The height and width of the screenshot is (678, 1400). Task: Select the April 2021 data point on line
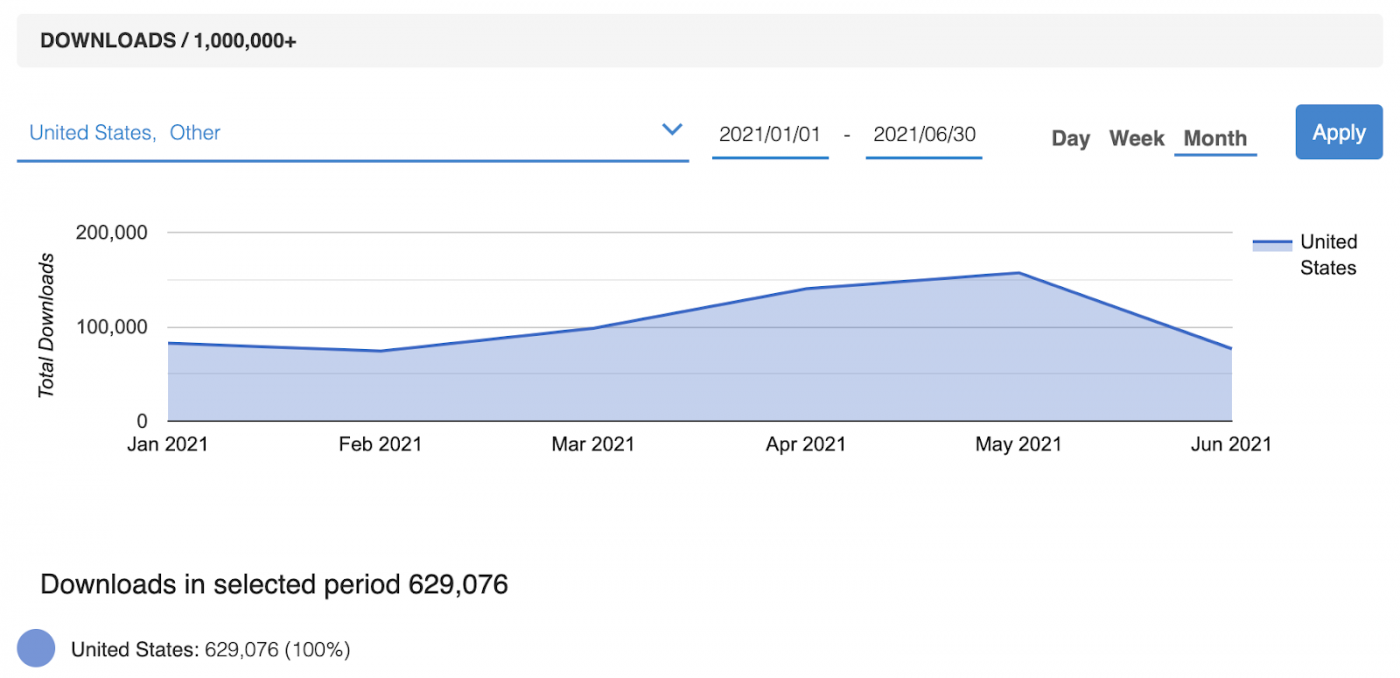806,289
